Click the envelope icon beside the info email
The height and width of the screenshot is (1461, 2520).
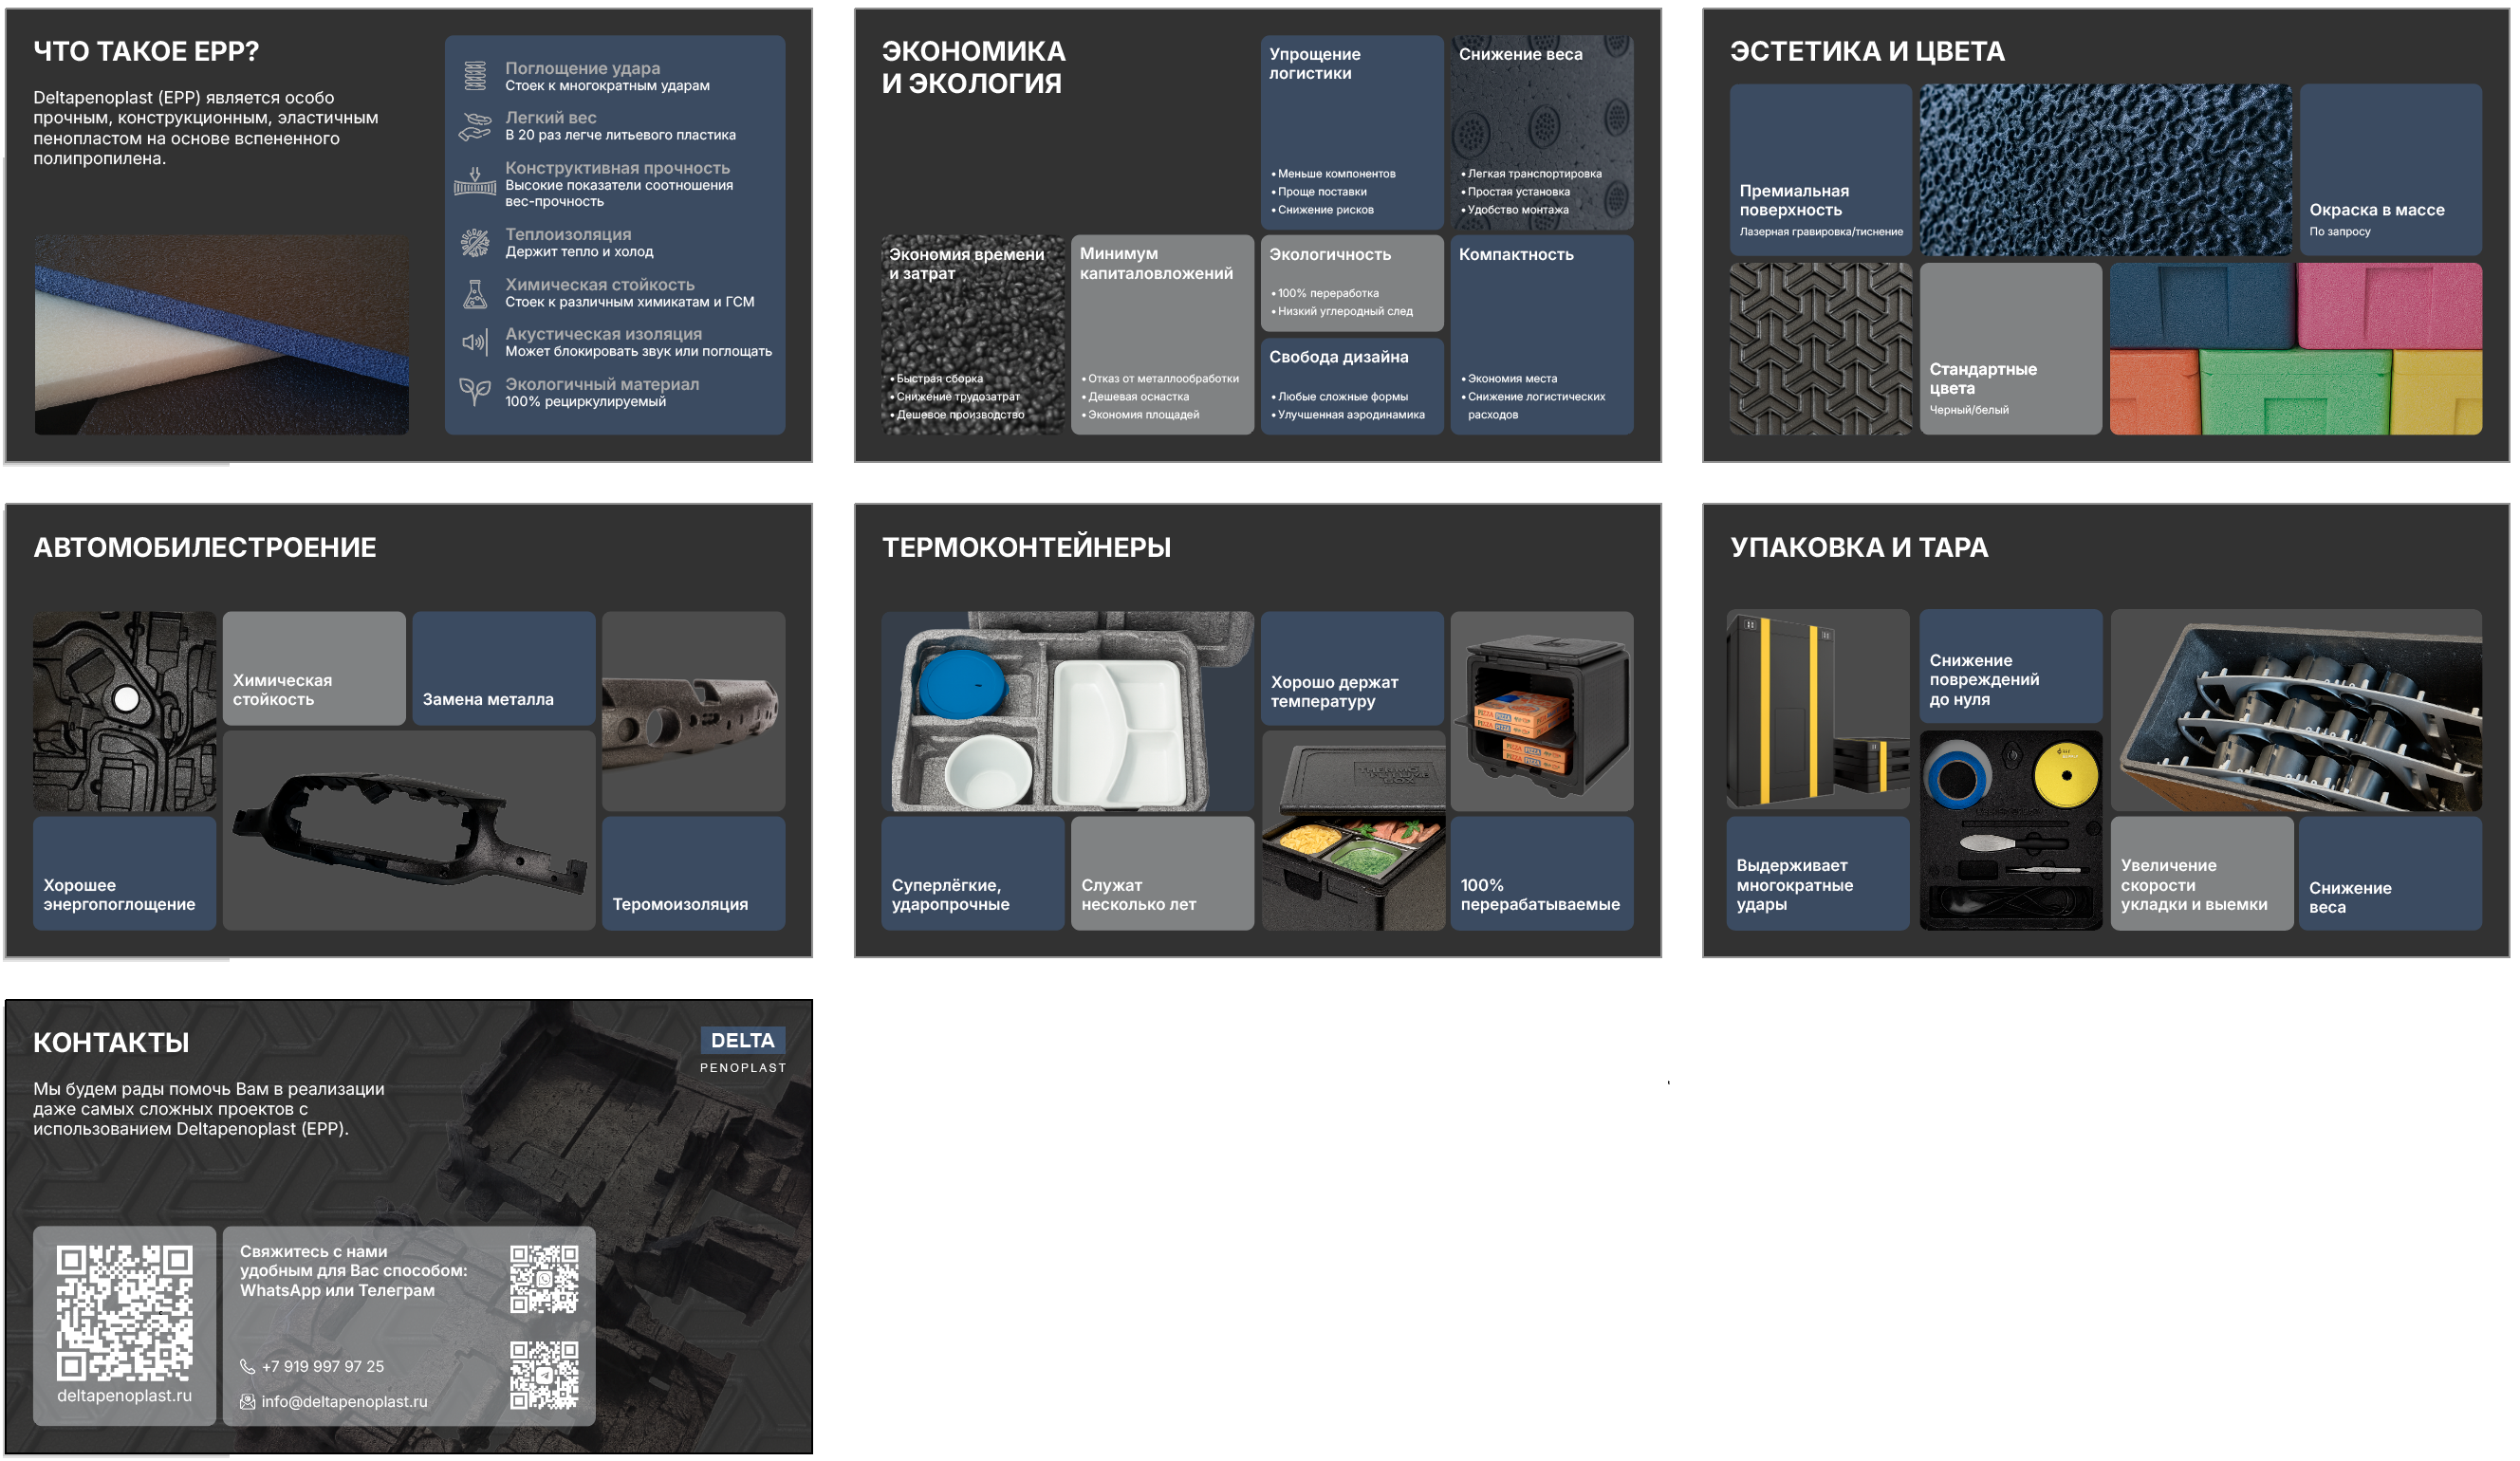coord(247,1403)
